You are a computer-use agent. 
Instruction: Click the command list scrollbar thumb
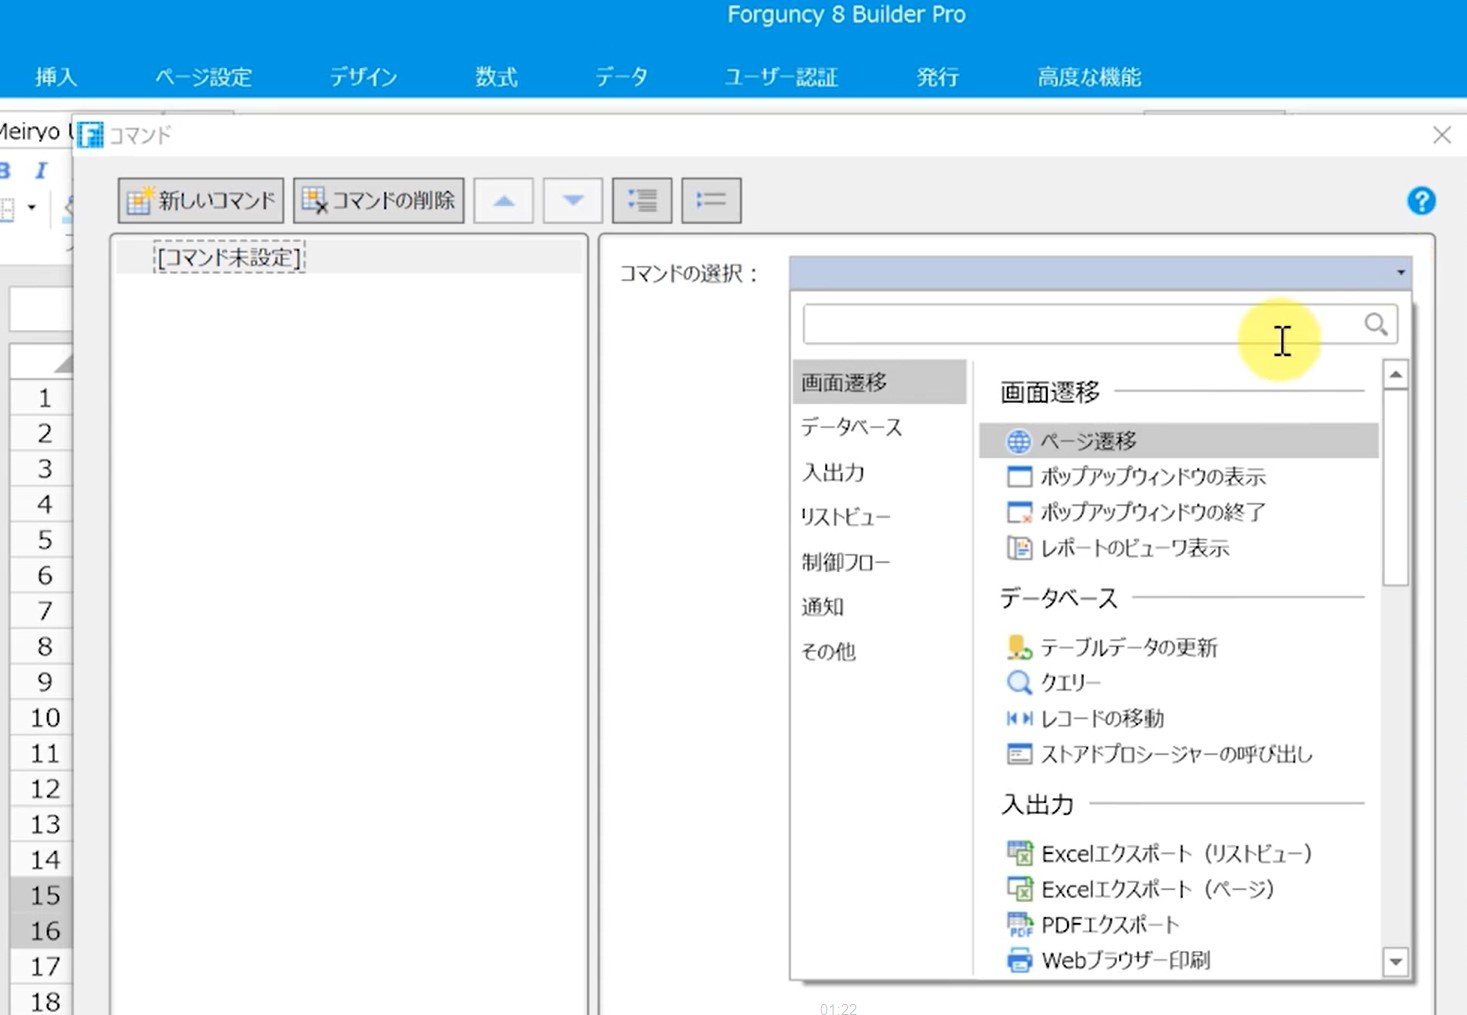1395,488
